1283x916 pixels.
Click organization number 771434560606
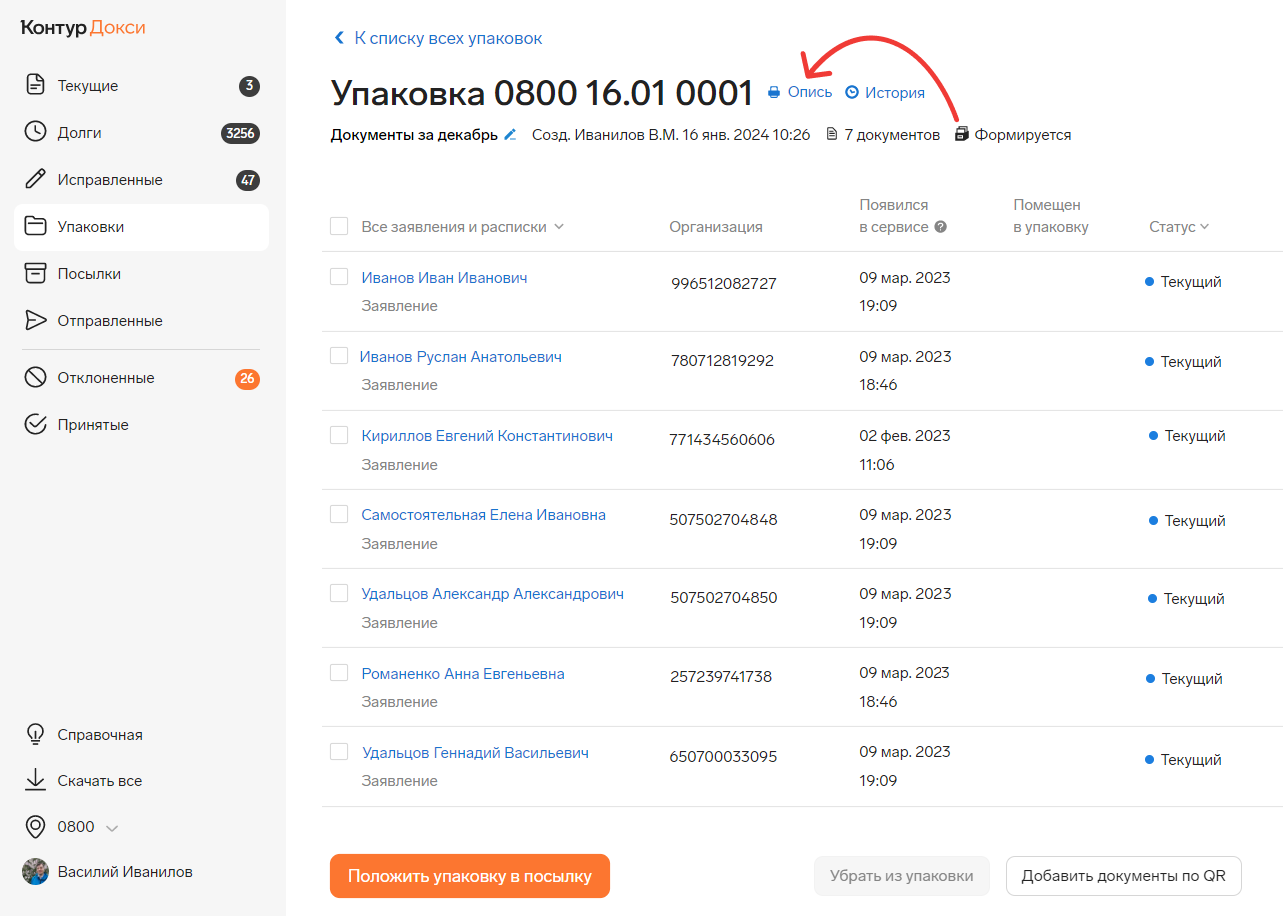722,440
